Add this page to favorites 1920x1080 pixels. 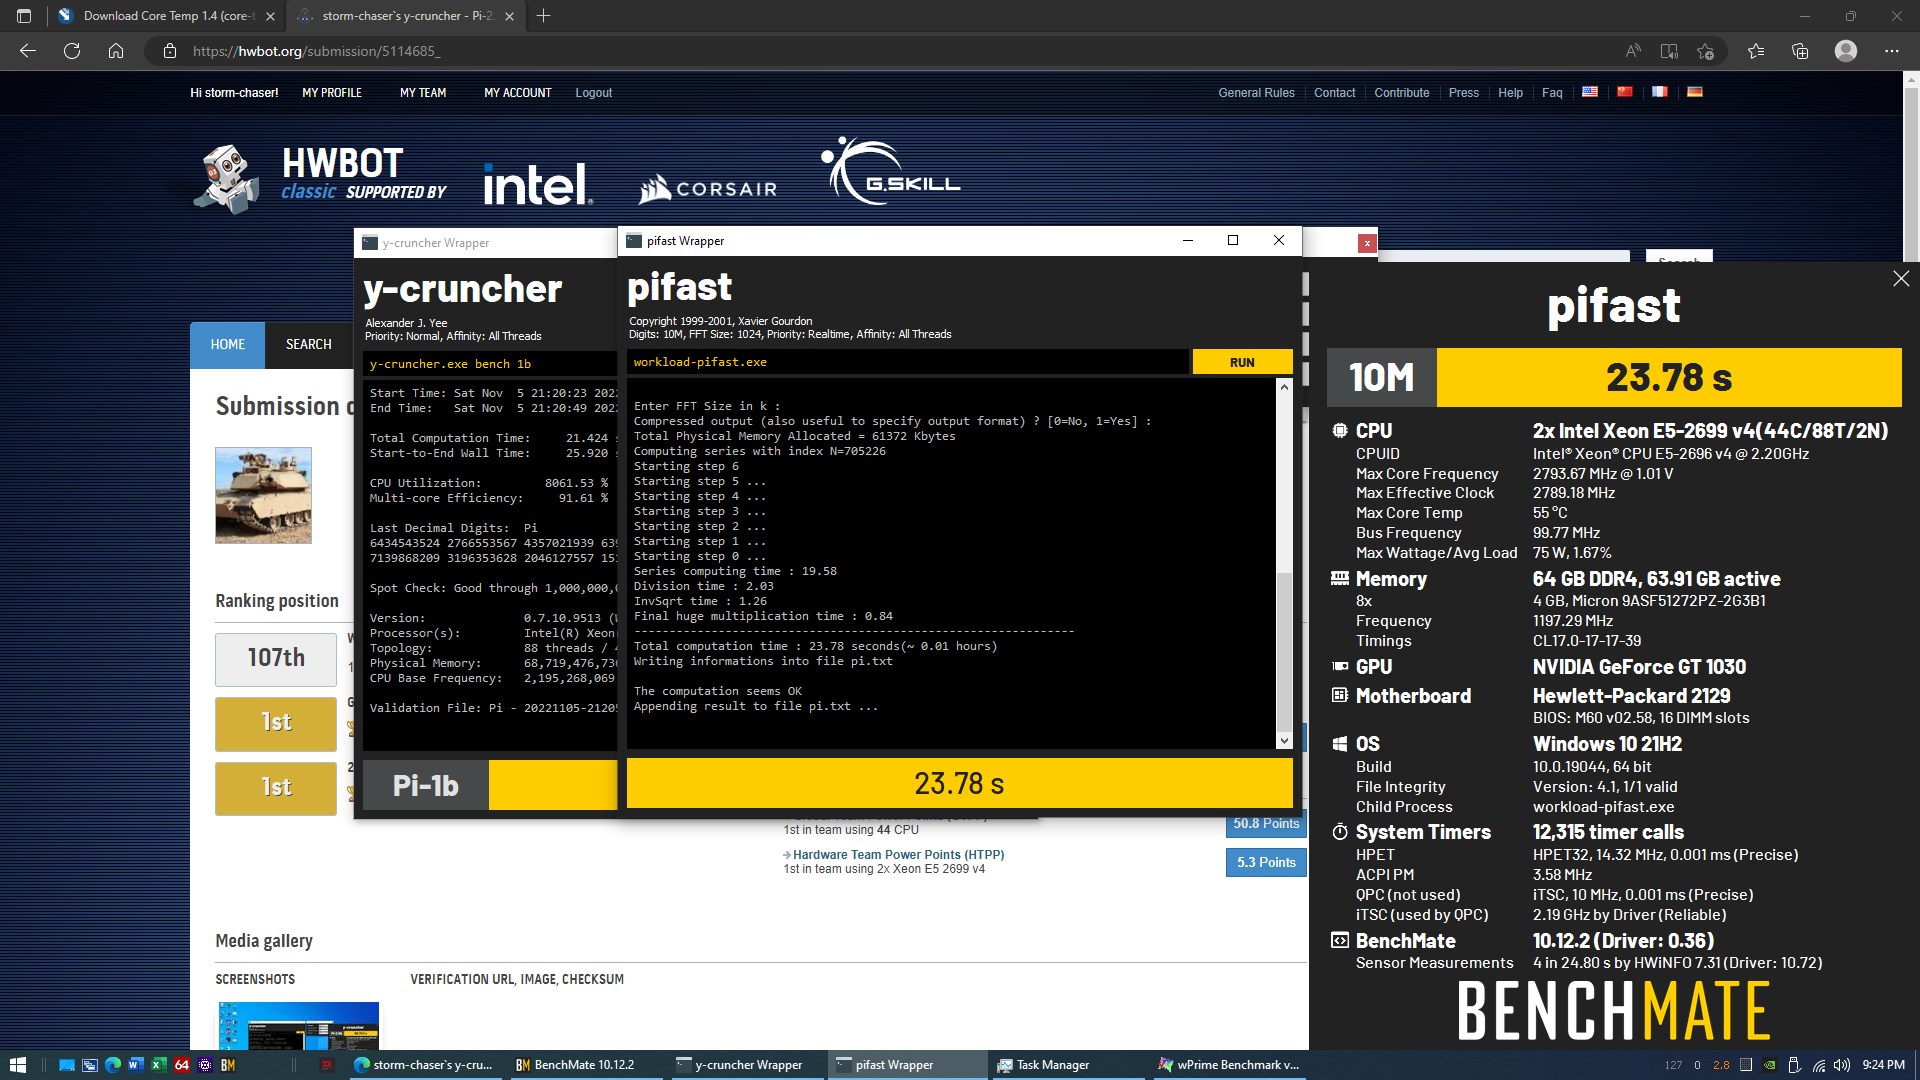click(x=1706, y=51)
